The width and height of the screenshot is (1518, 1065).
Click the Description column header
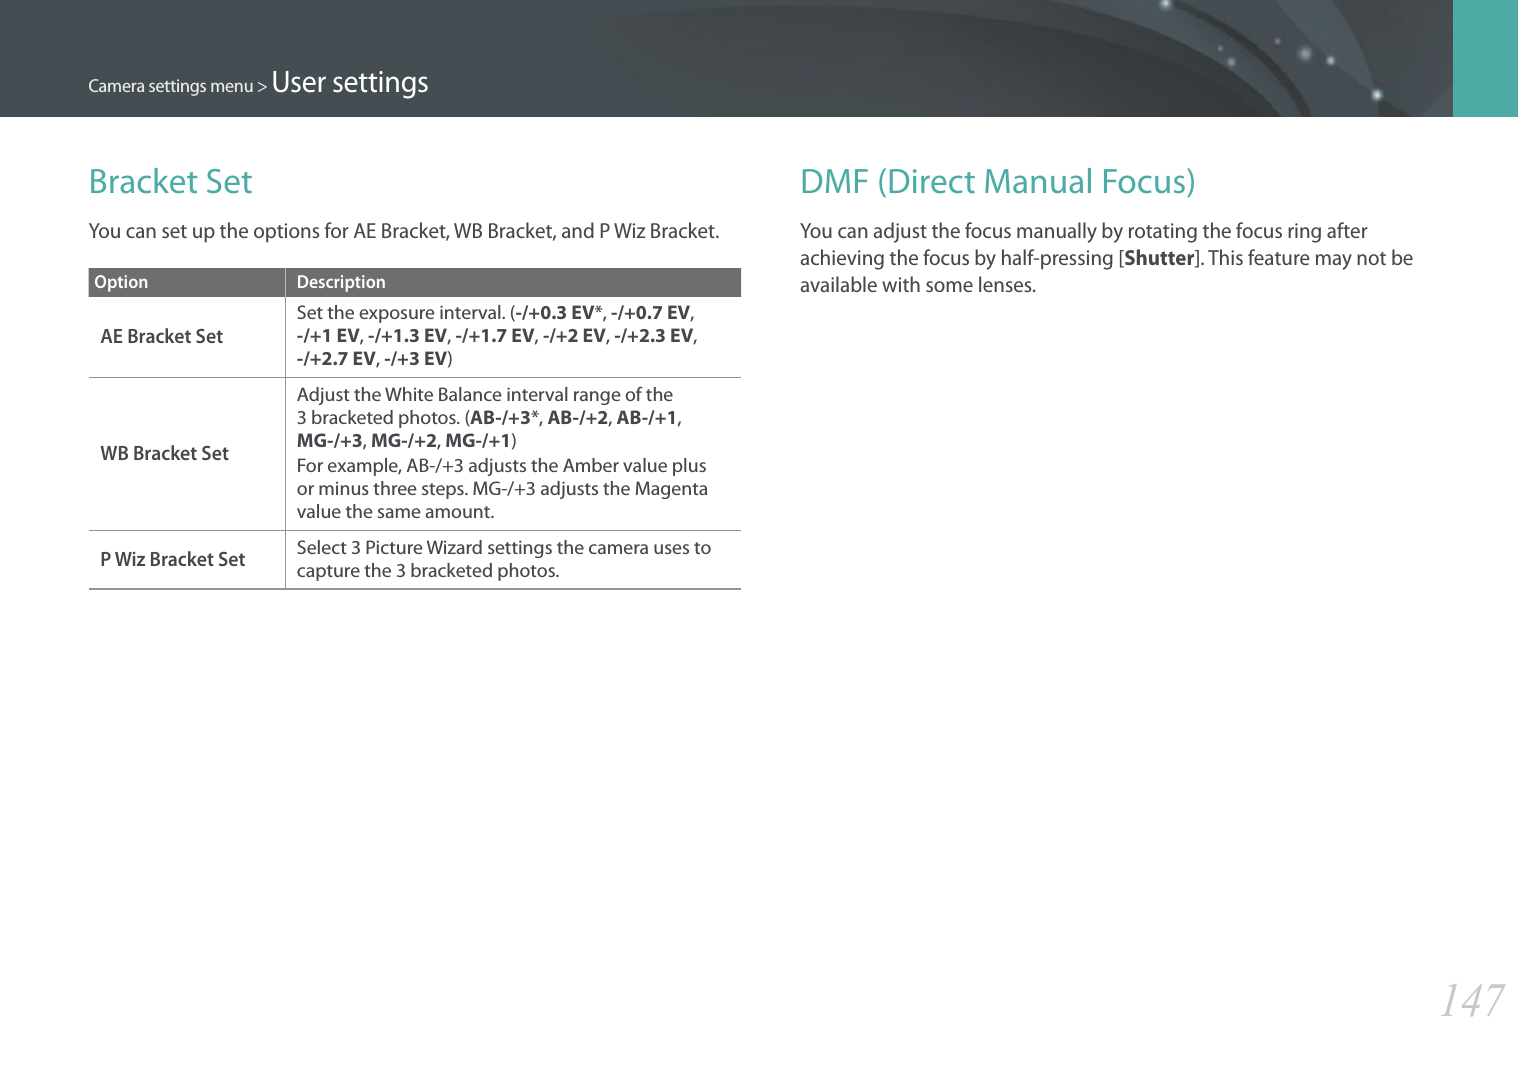[341, 282]
